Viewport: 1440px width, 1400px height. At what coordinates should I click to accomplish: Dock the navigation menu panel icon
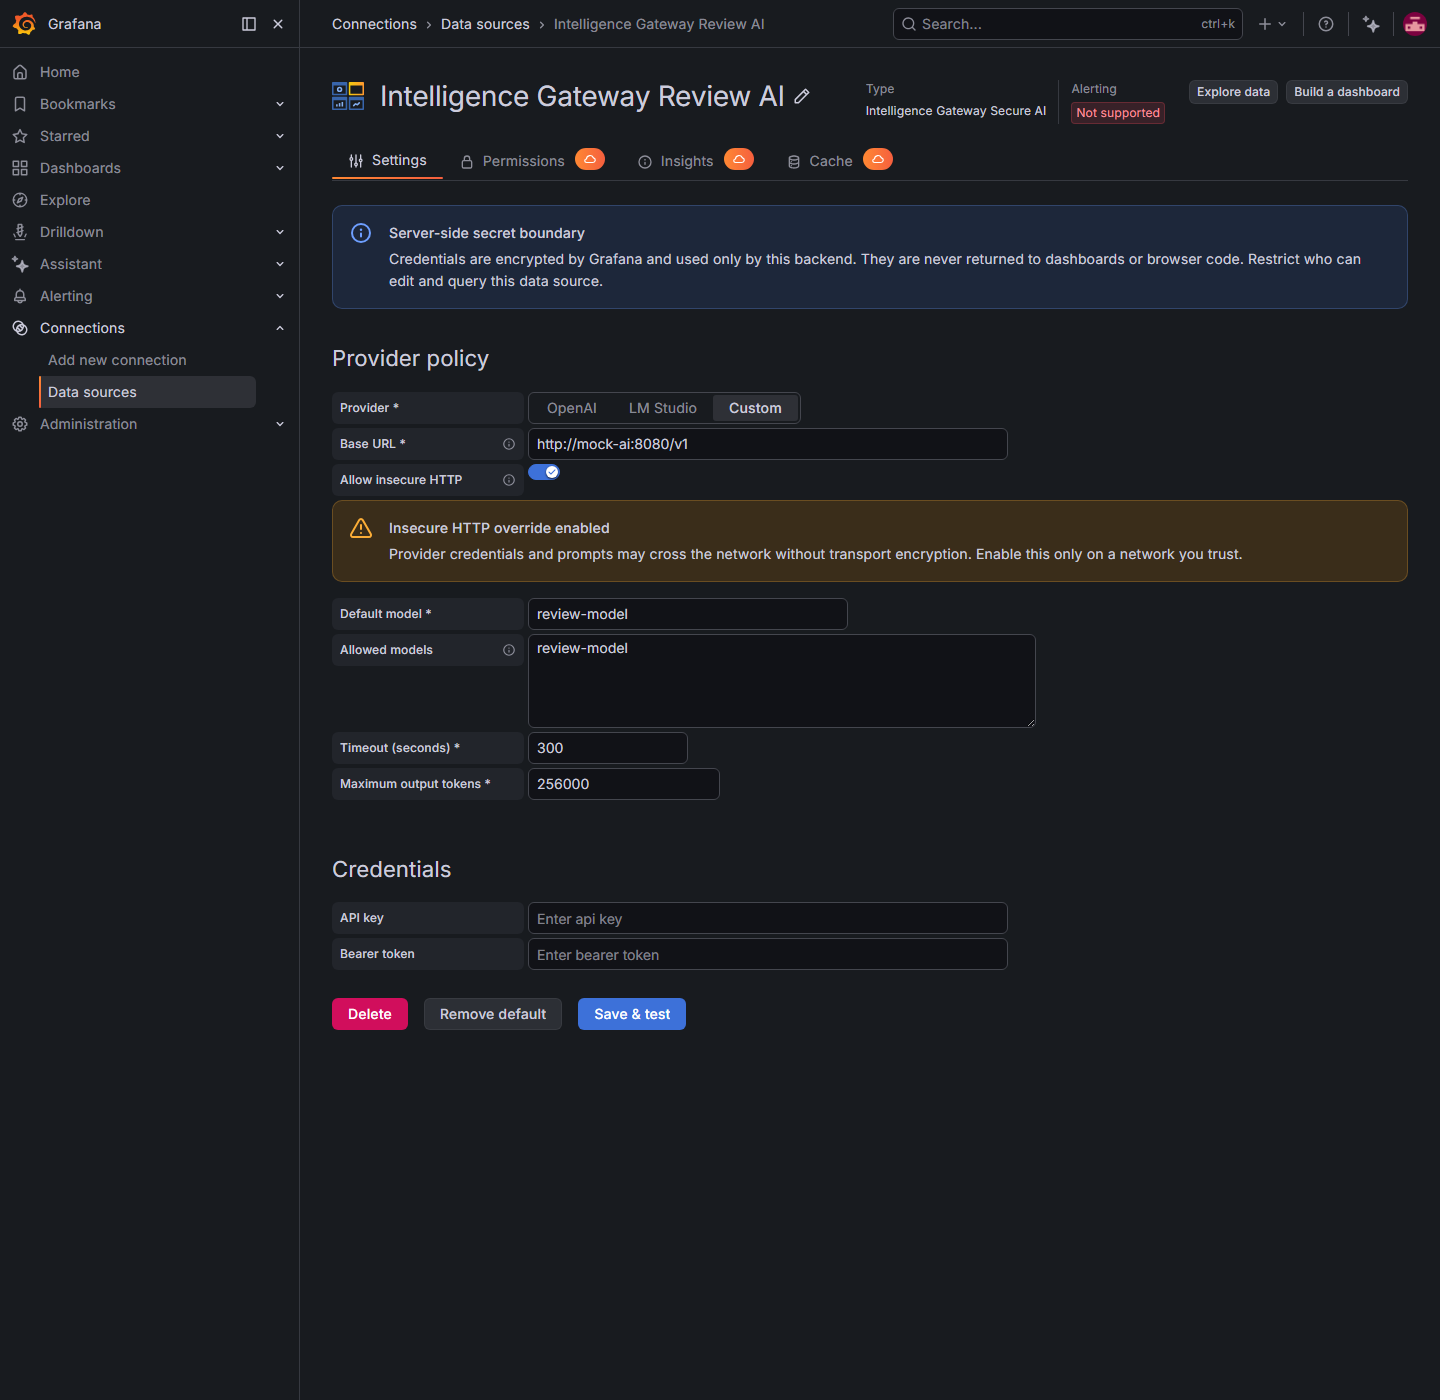(249, 24)
